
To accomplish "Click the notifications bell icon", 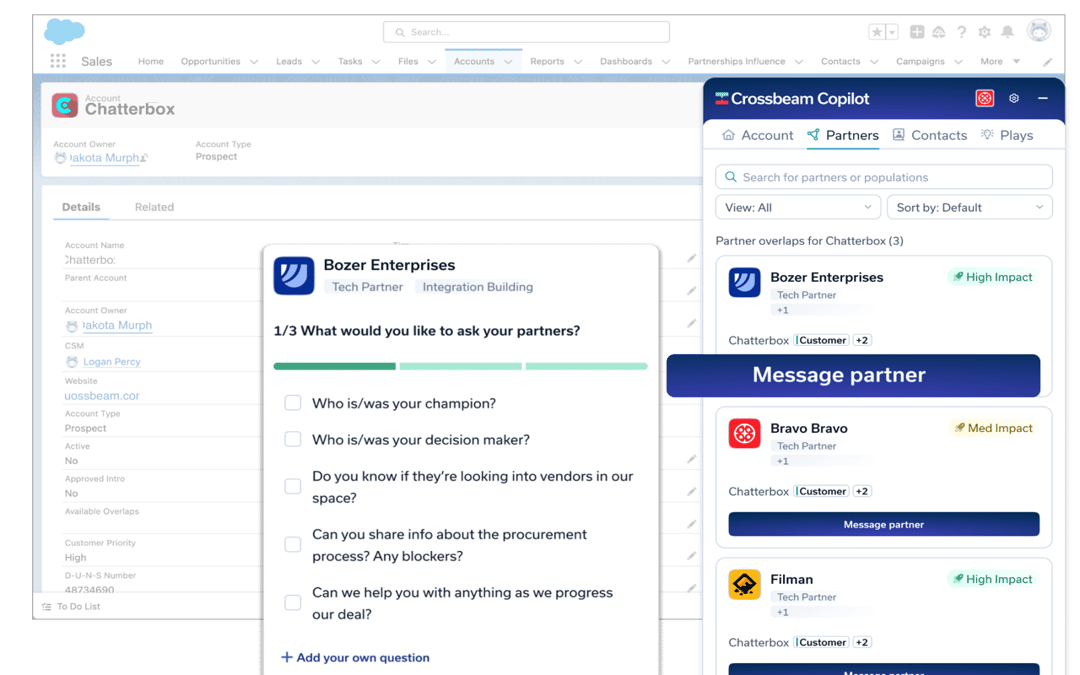I will (1009, 31).
